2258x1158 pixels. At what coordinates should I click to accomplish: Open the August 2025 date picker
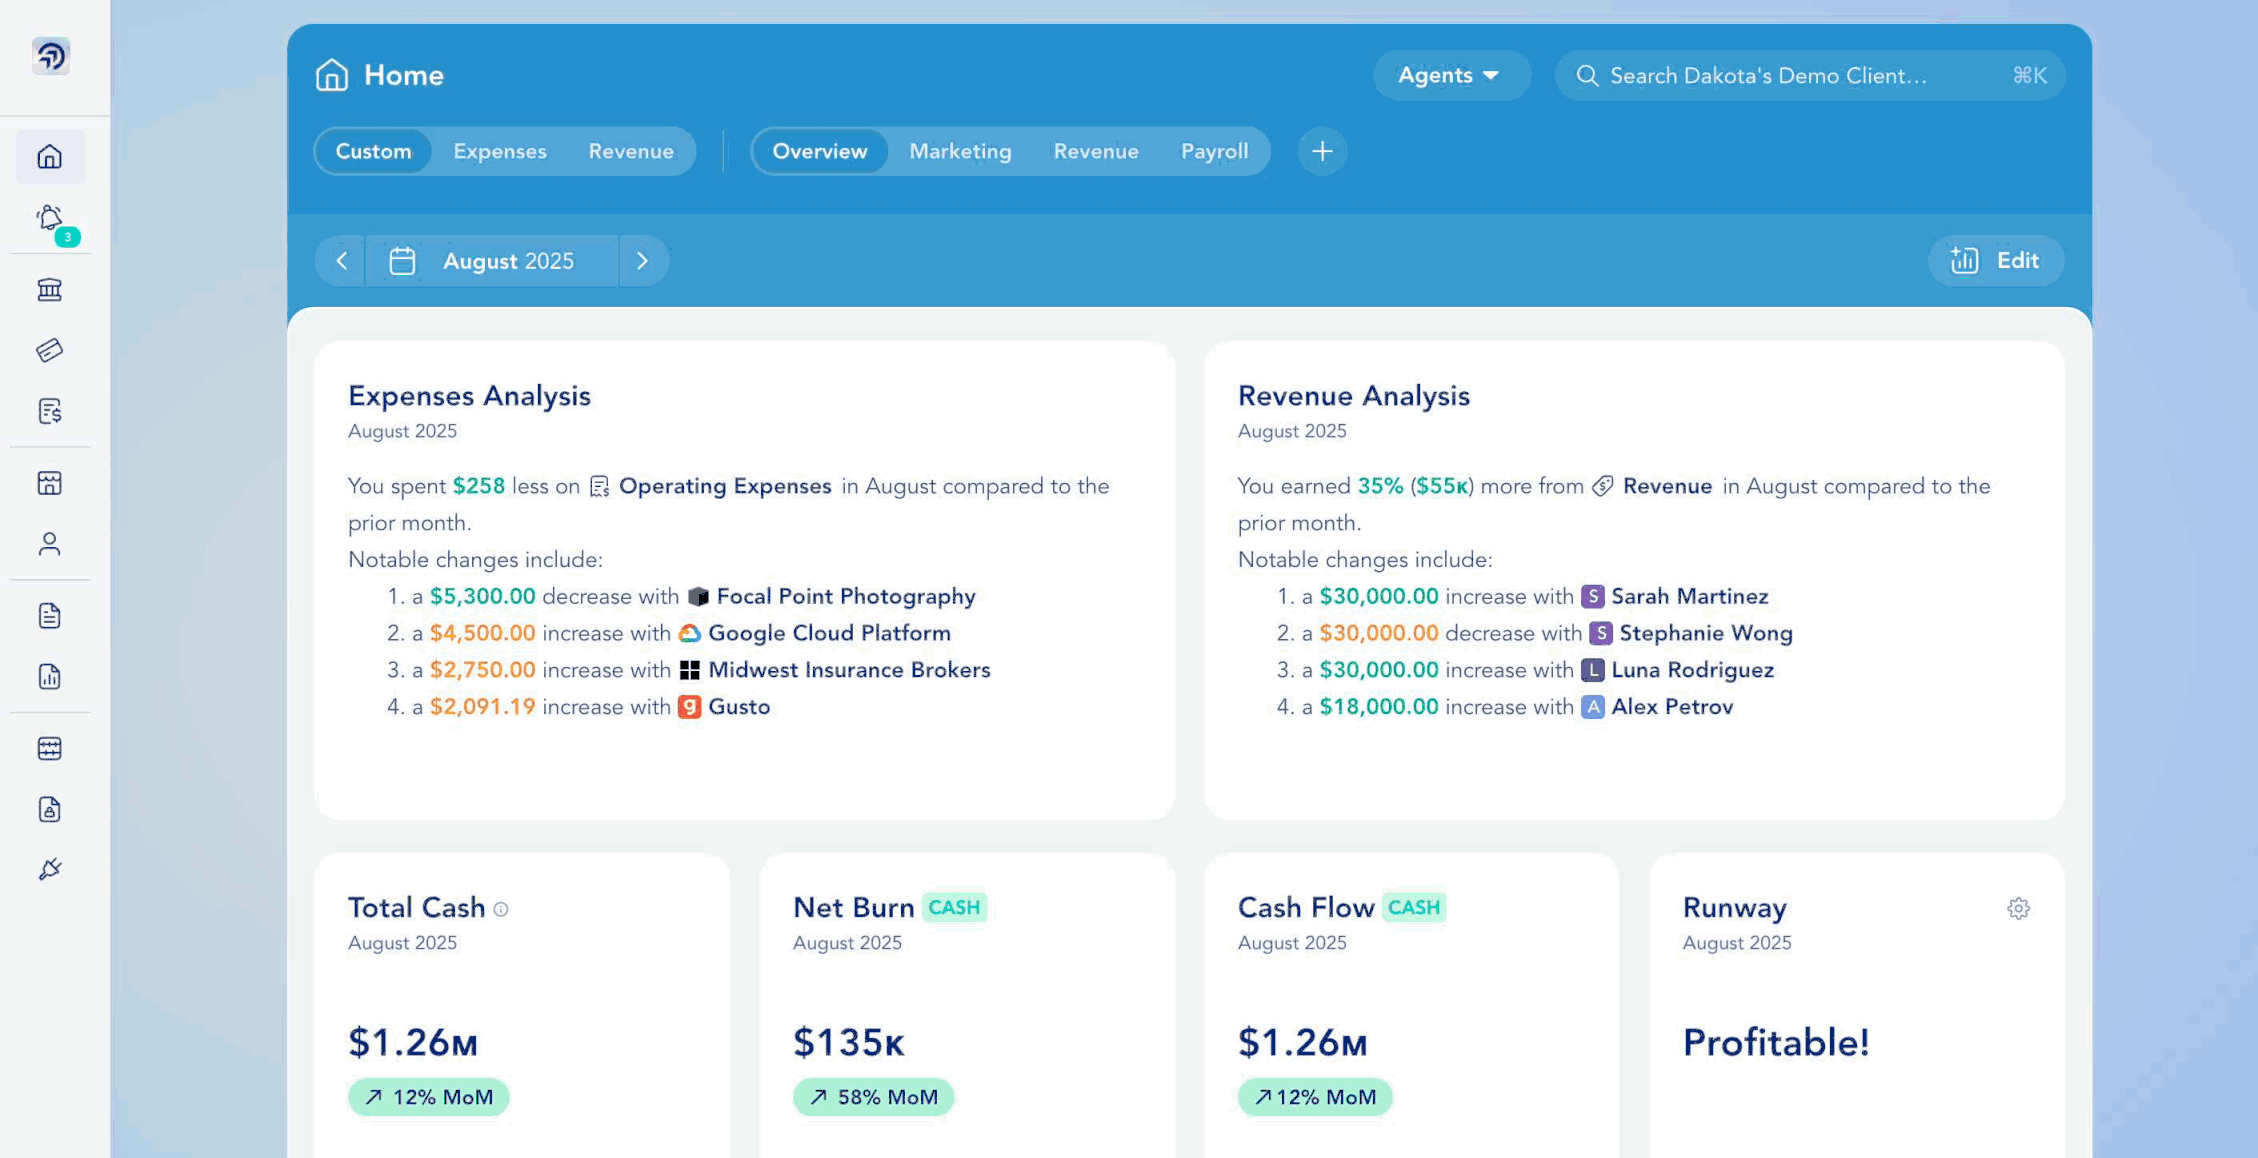(492, 261)
